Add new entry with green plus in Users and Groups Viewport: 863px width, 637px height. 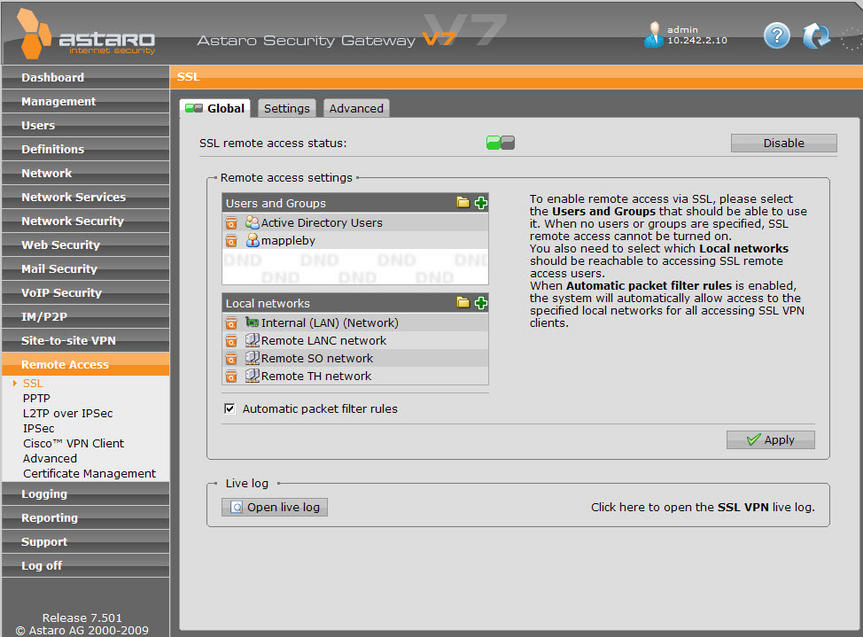point(480,203)
